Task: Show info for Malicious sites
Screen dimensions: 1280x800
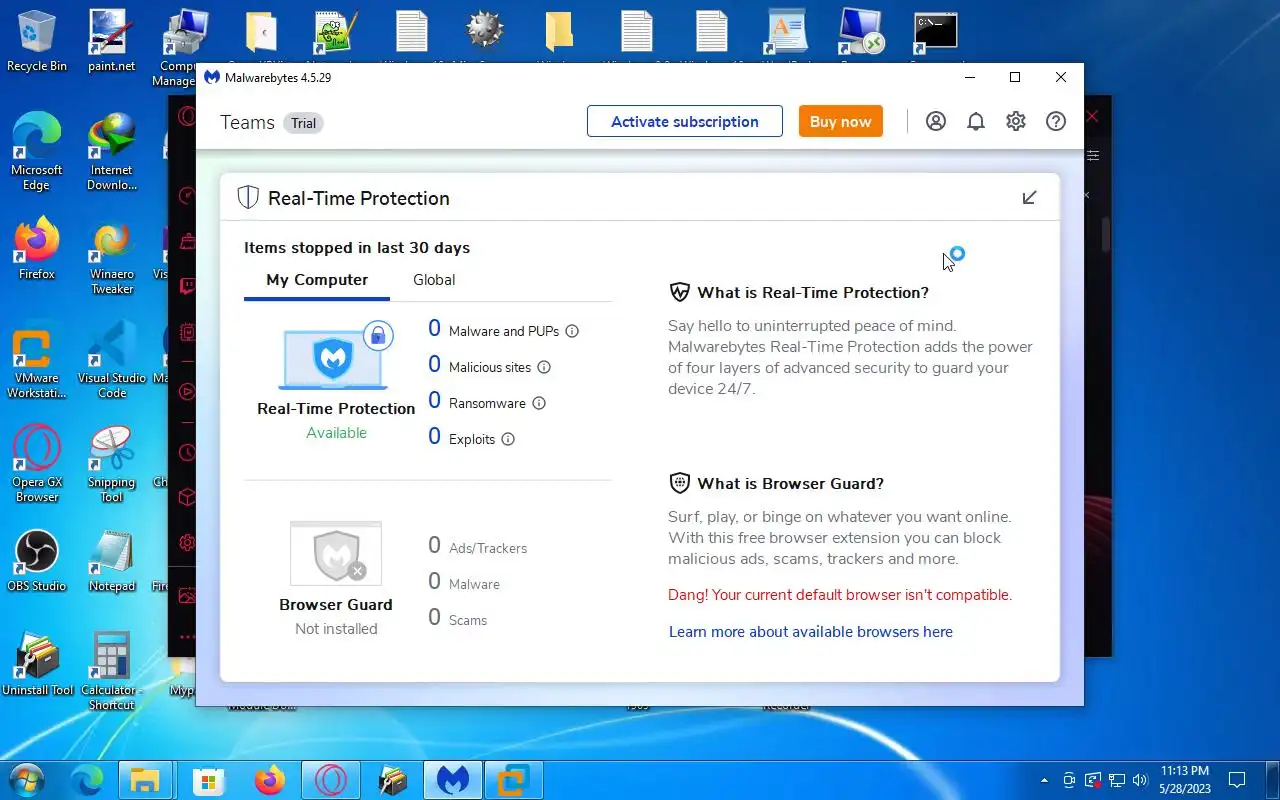Action: click(544, 367)
